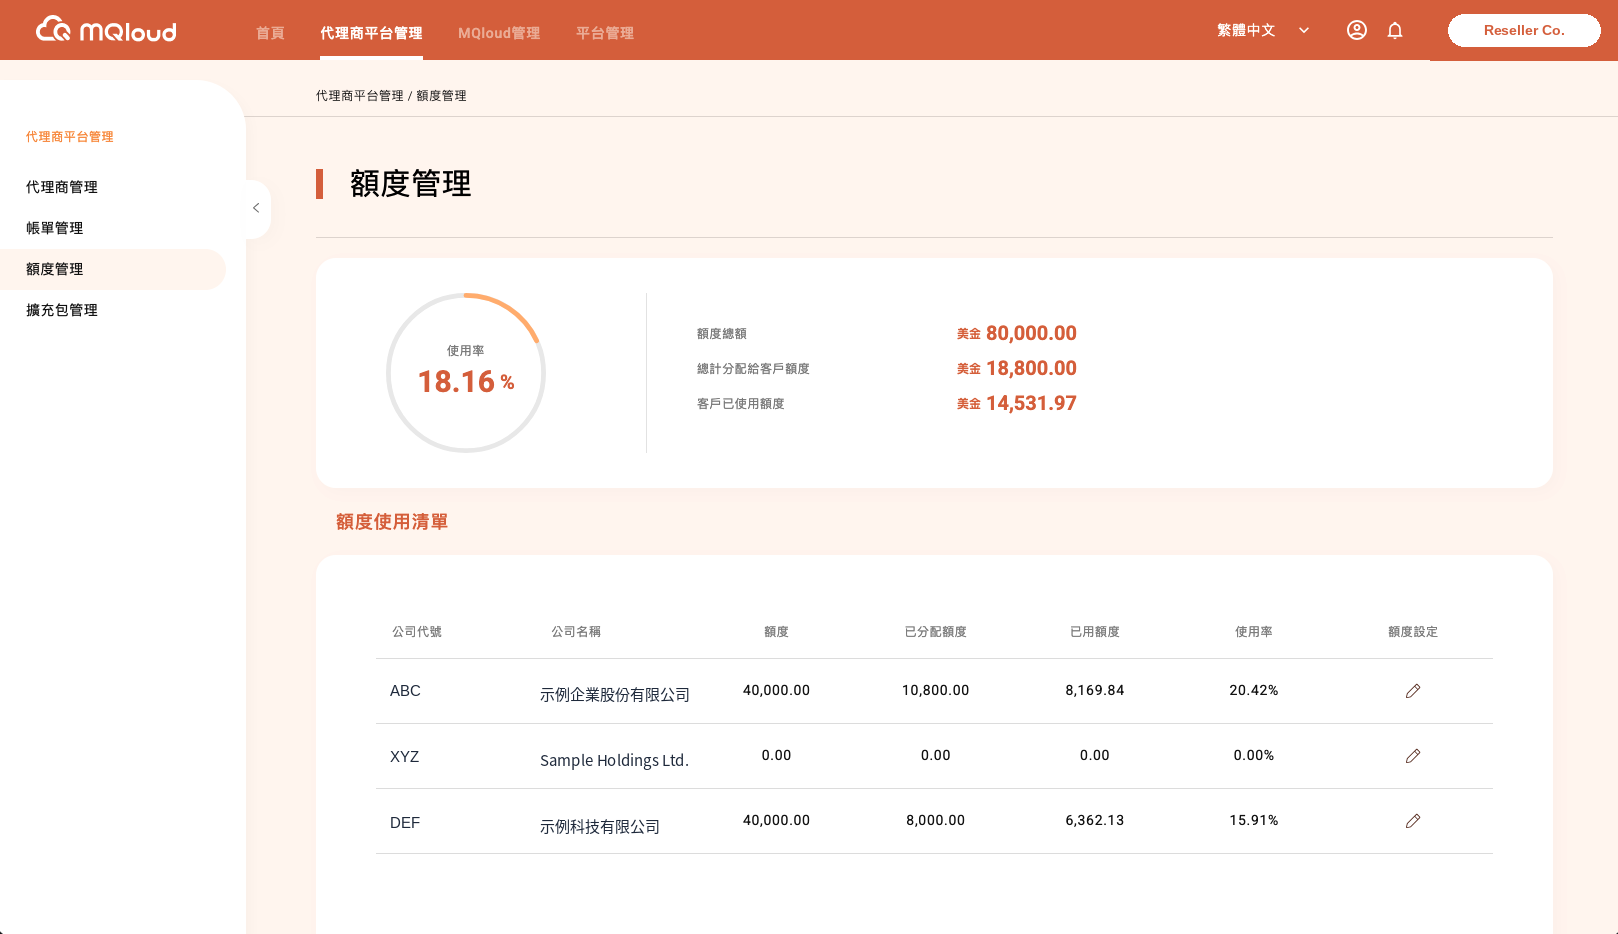Click the 15.91% usage cell

[1254, 821]
